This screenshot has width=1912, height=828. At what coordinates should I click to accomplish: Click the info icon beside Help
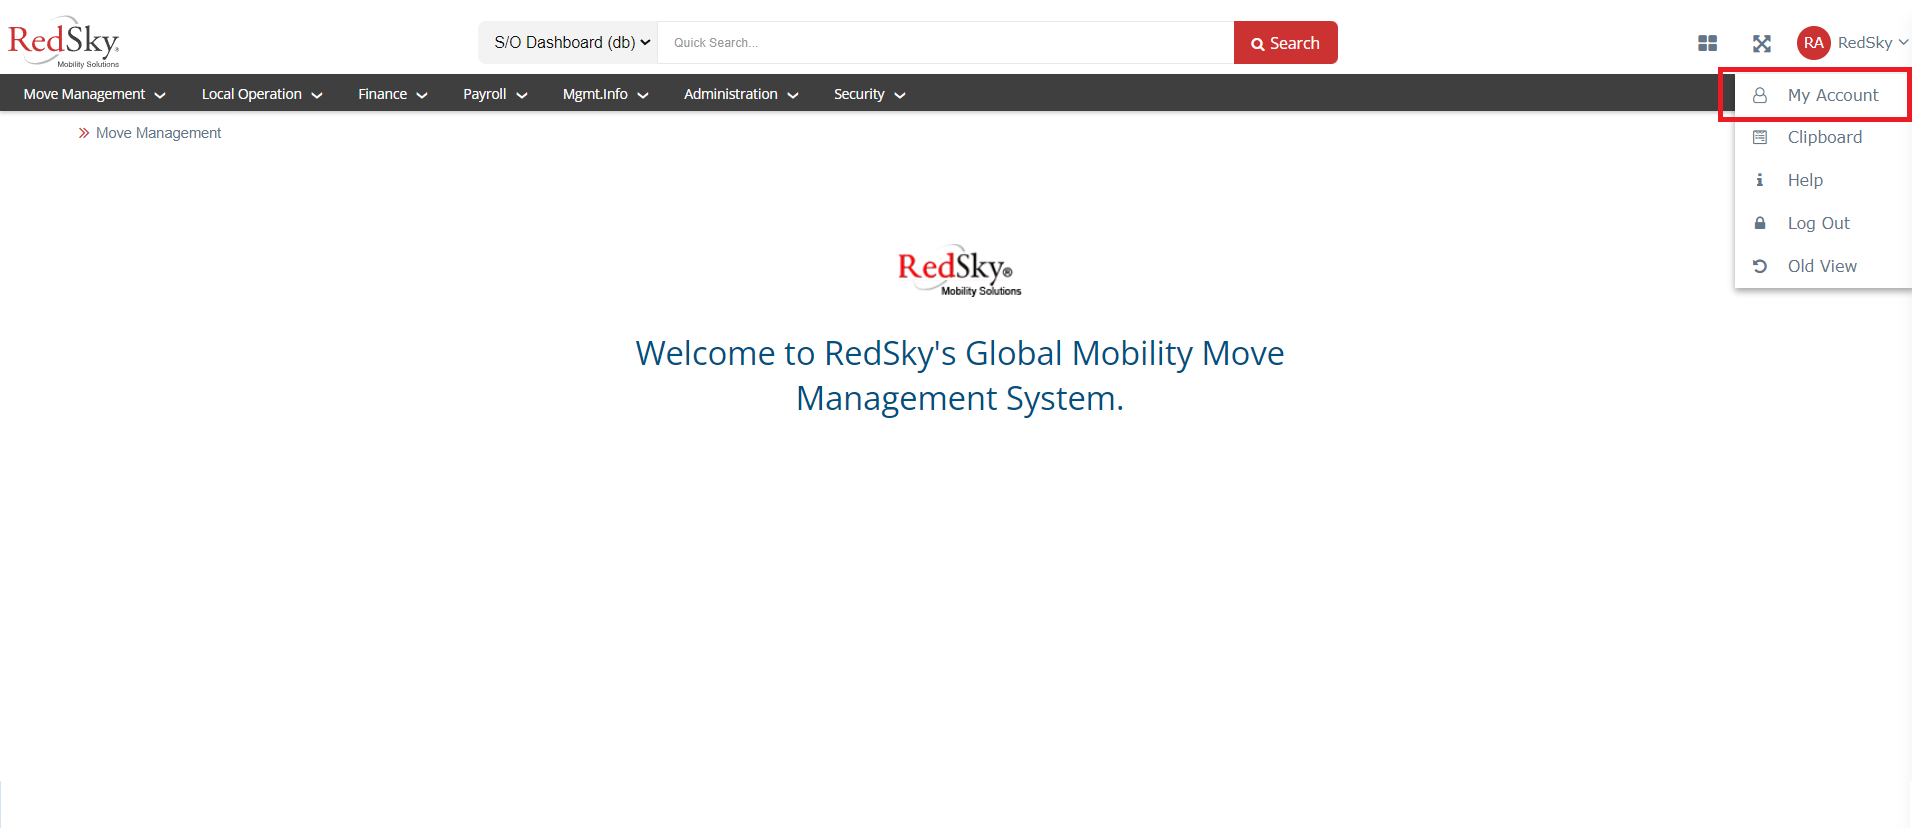pos(1760,180)
